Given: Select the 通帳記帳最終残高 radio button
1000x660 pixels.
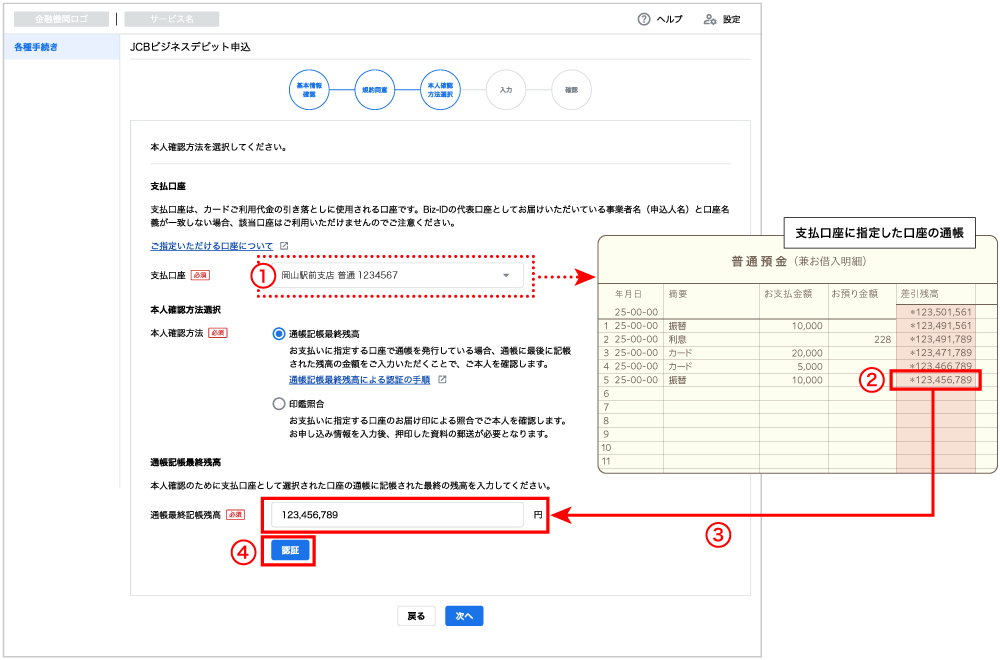Looking at the screenshot, I should [279, 333].
